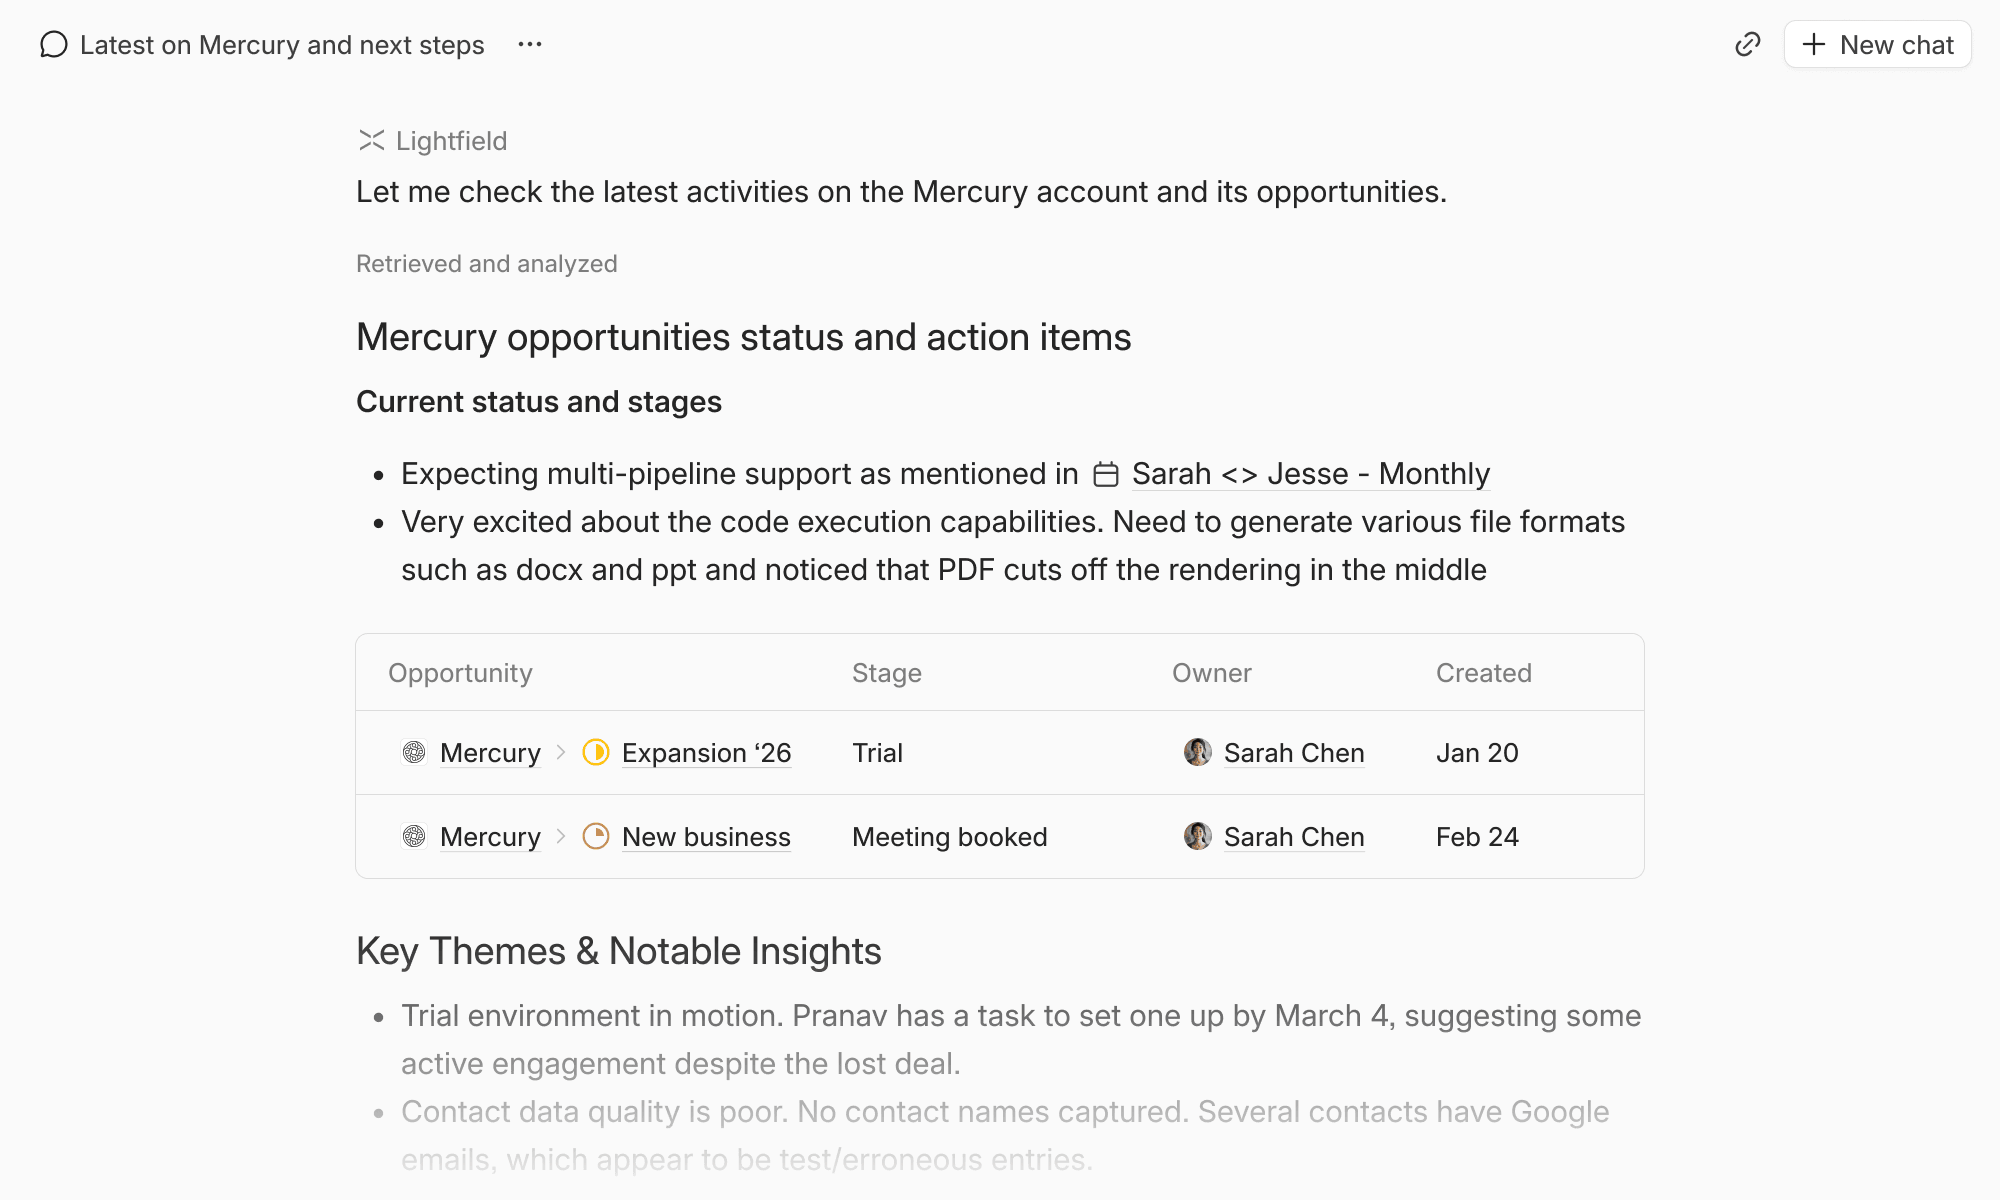Click the chat bubble icon beside the title
The height and width of the screenshot is (1200, 2000).
tap(54, 45)
